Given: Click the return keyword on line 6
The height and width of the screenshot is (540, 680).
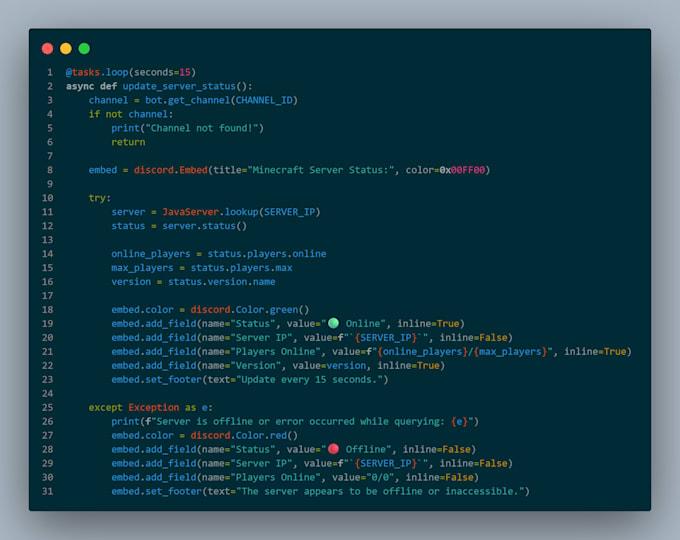Looking at the screenshot, I should click(x=128, y=142).
